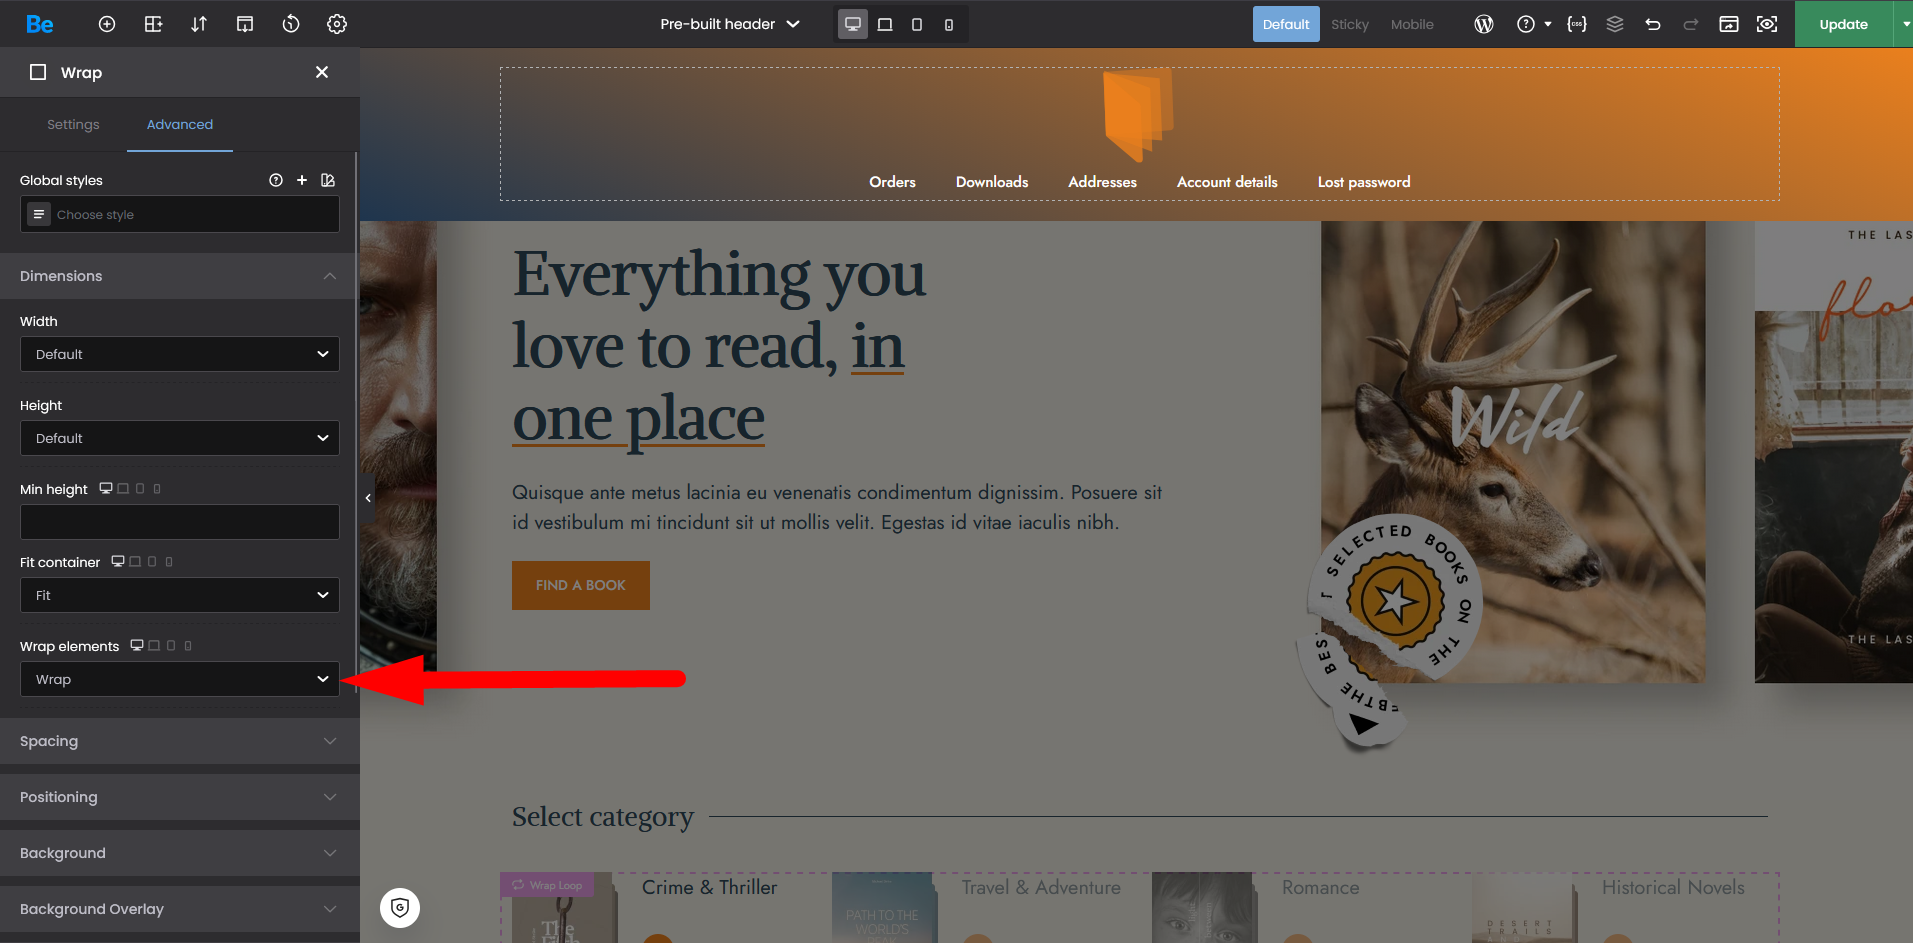
Task: Open the Wrap elements dropdown
Action: tap(180, 679)
